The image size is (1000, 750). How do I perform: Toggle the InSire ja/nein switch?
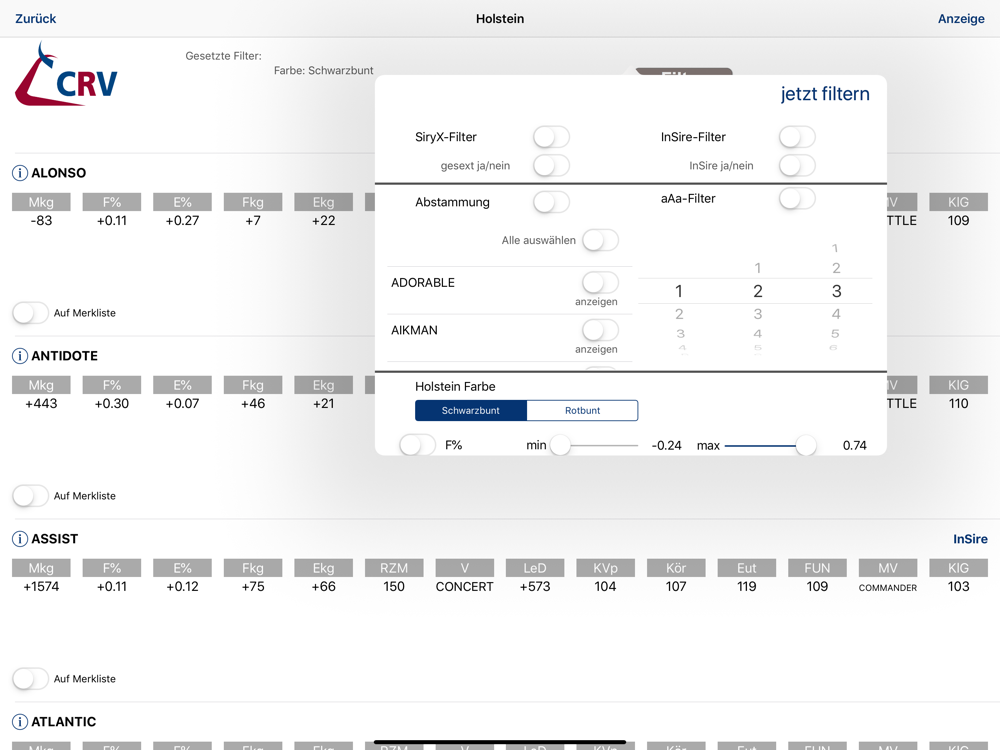pyautogui.click(x=797, y=166)
